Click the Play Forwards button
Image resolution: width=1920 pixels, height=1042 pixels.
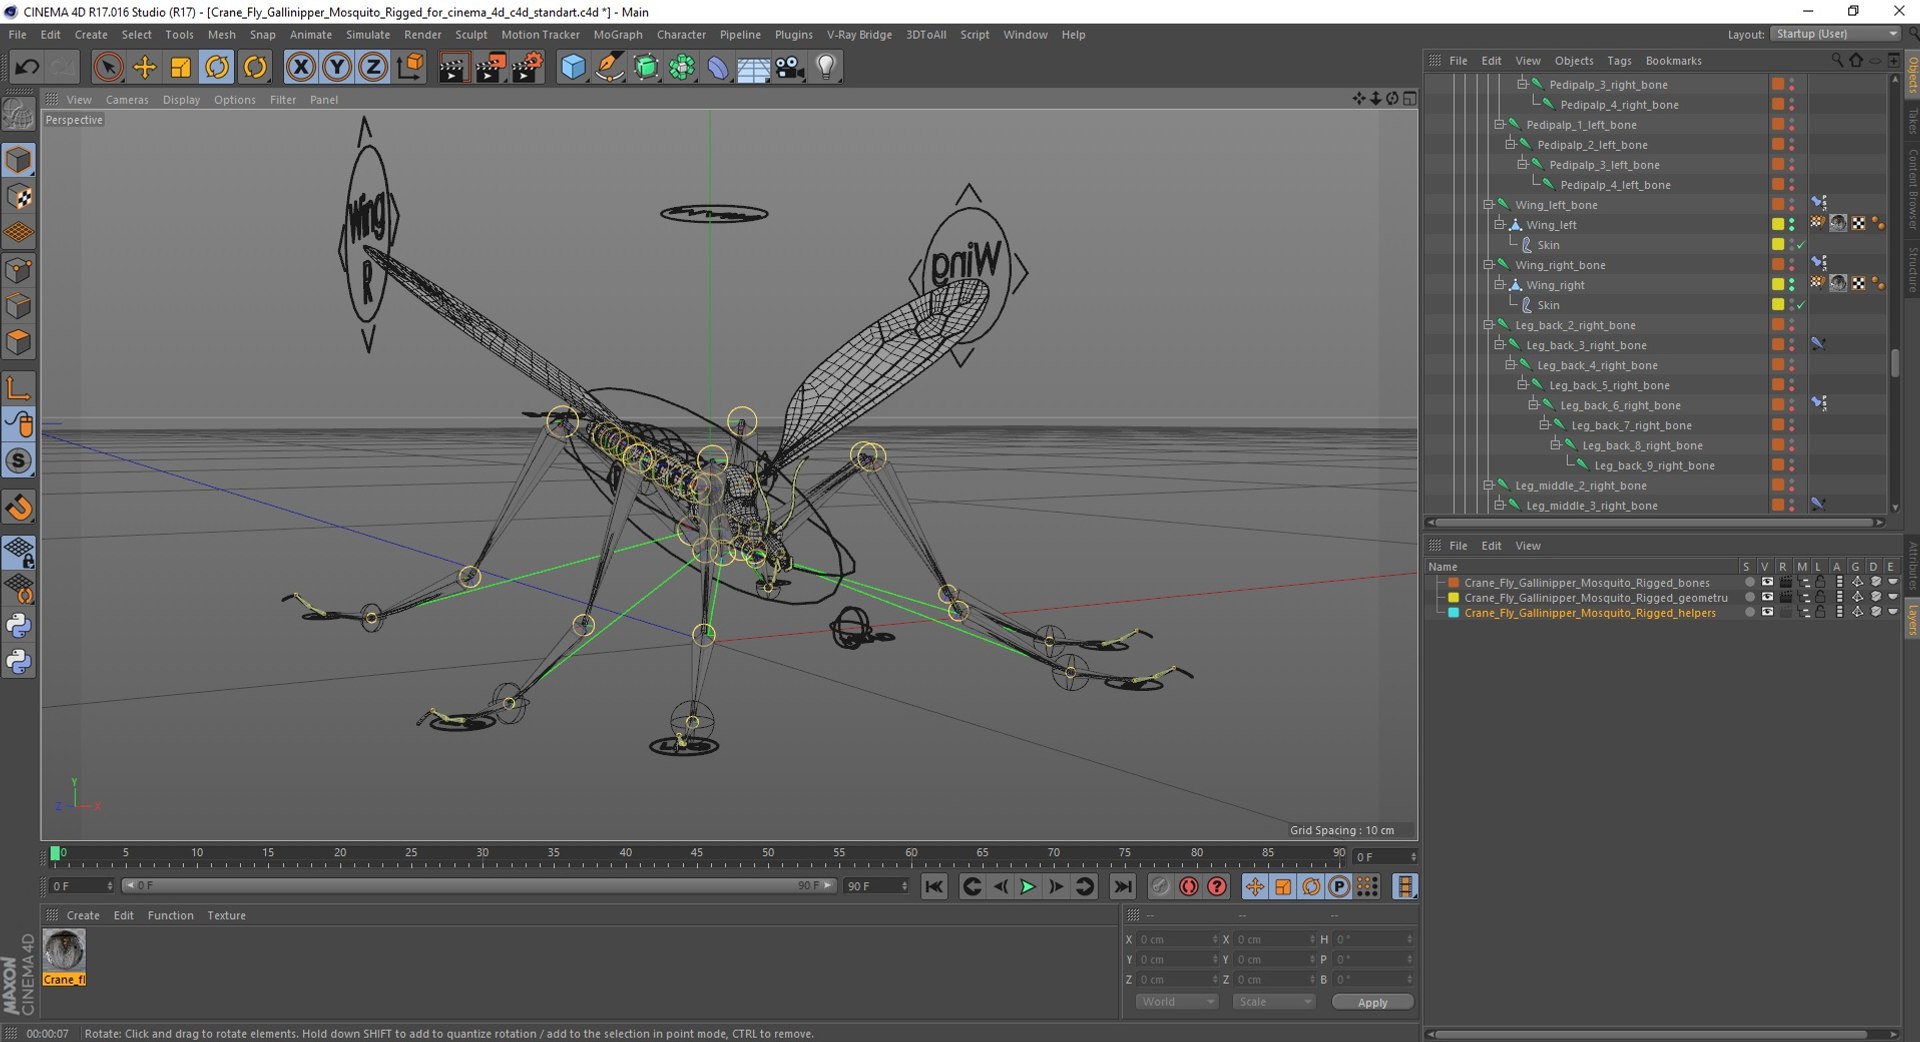(x=1028, y=886)
